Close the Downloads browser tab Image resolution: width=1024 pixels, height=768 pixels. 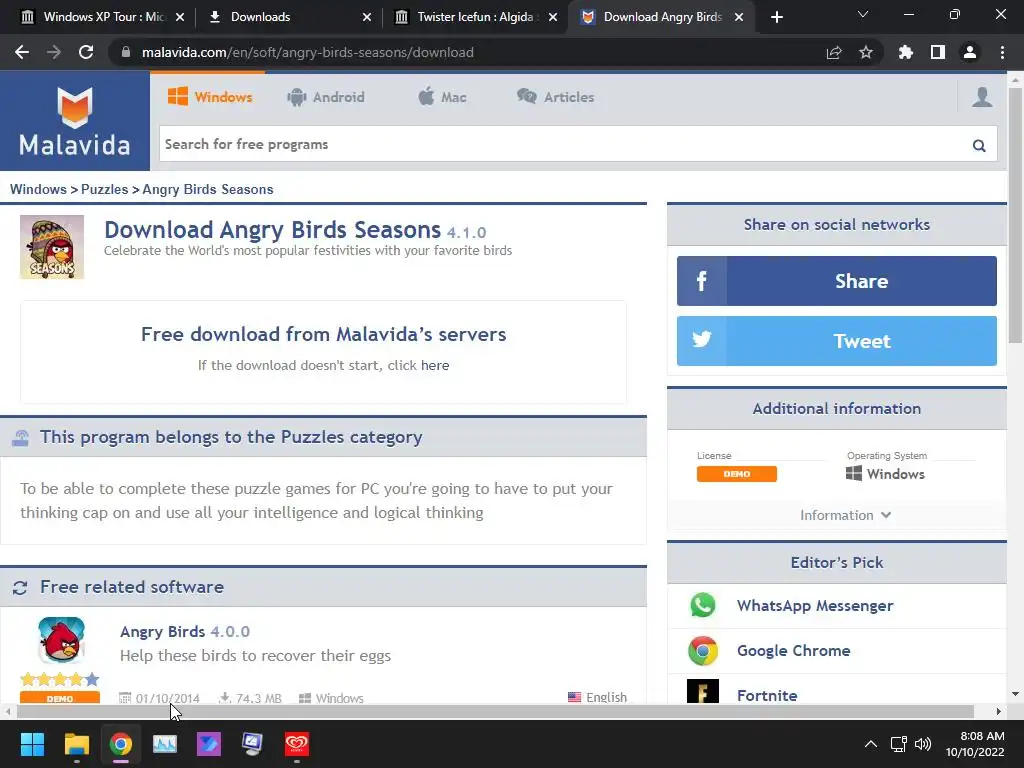click(367, 17)
